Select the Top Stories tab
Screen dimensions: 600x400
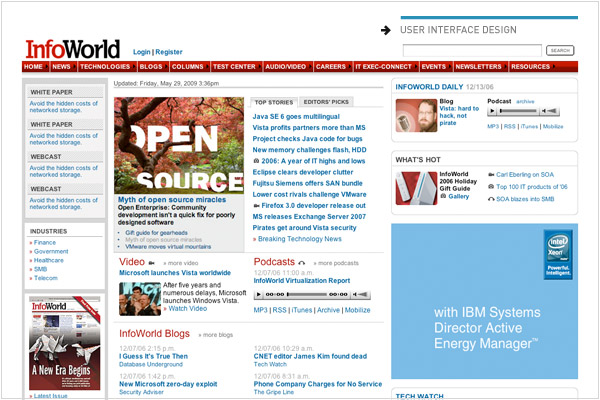(x=273, y=102)
